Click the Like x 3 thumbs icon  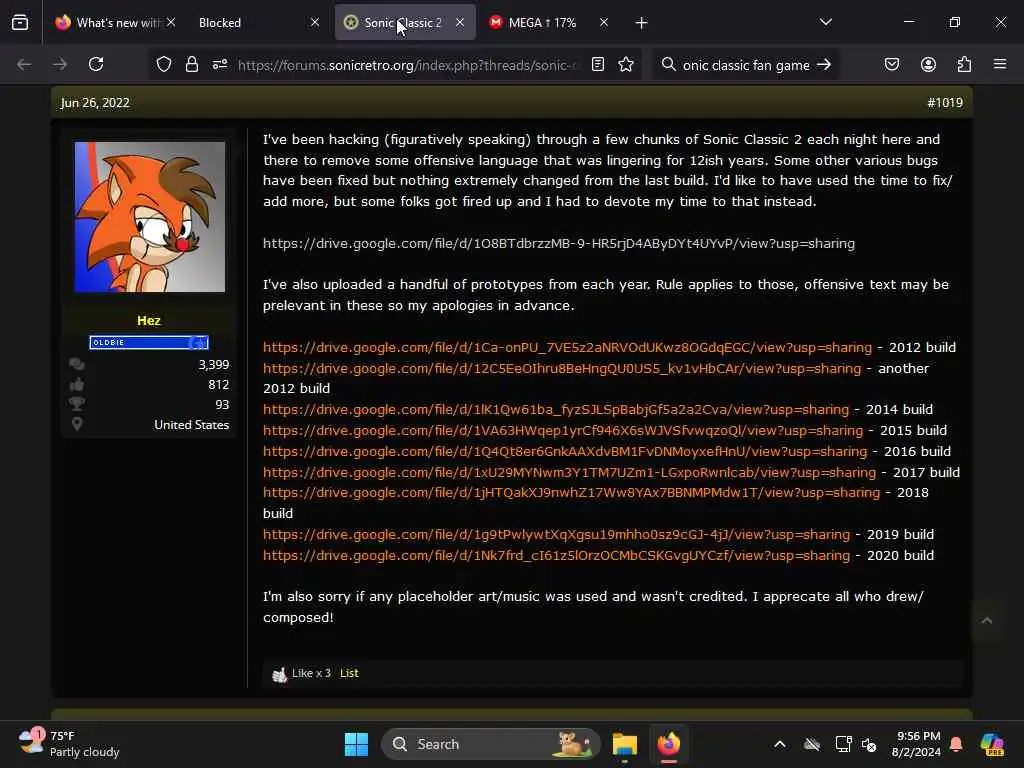pos(280,674)
